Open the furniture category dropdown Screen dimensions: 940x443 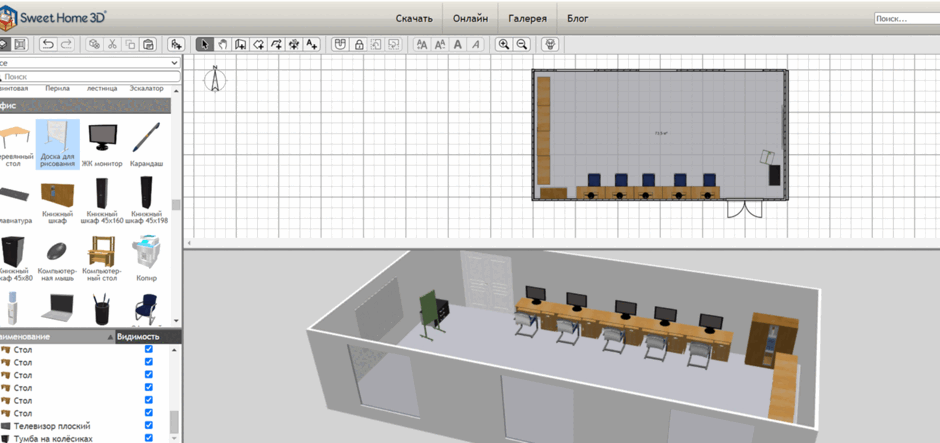coord(89,62)
